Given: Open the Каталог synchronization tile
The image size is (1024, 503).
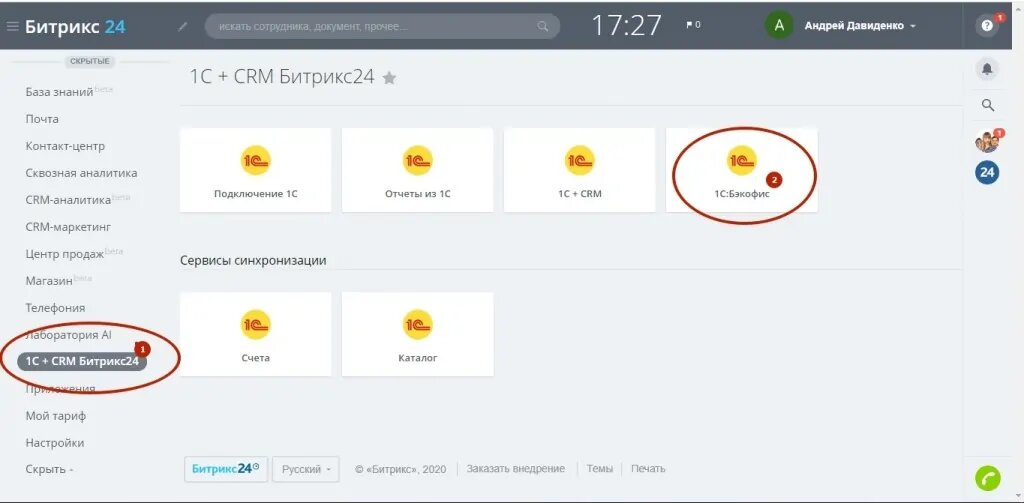Looking at the screenshot, I should point(417,334).
